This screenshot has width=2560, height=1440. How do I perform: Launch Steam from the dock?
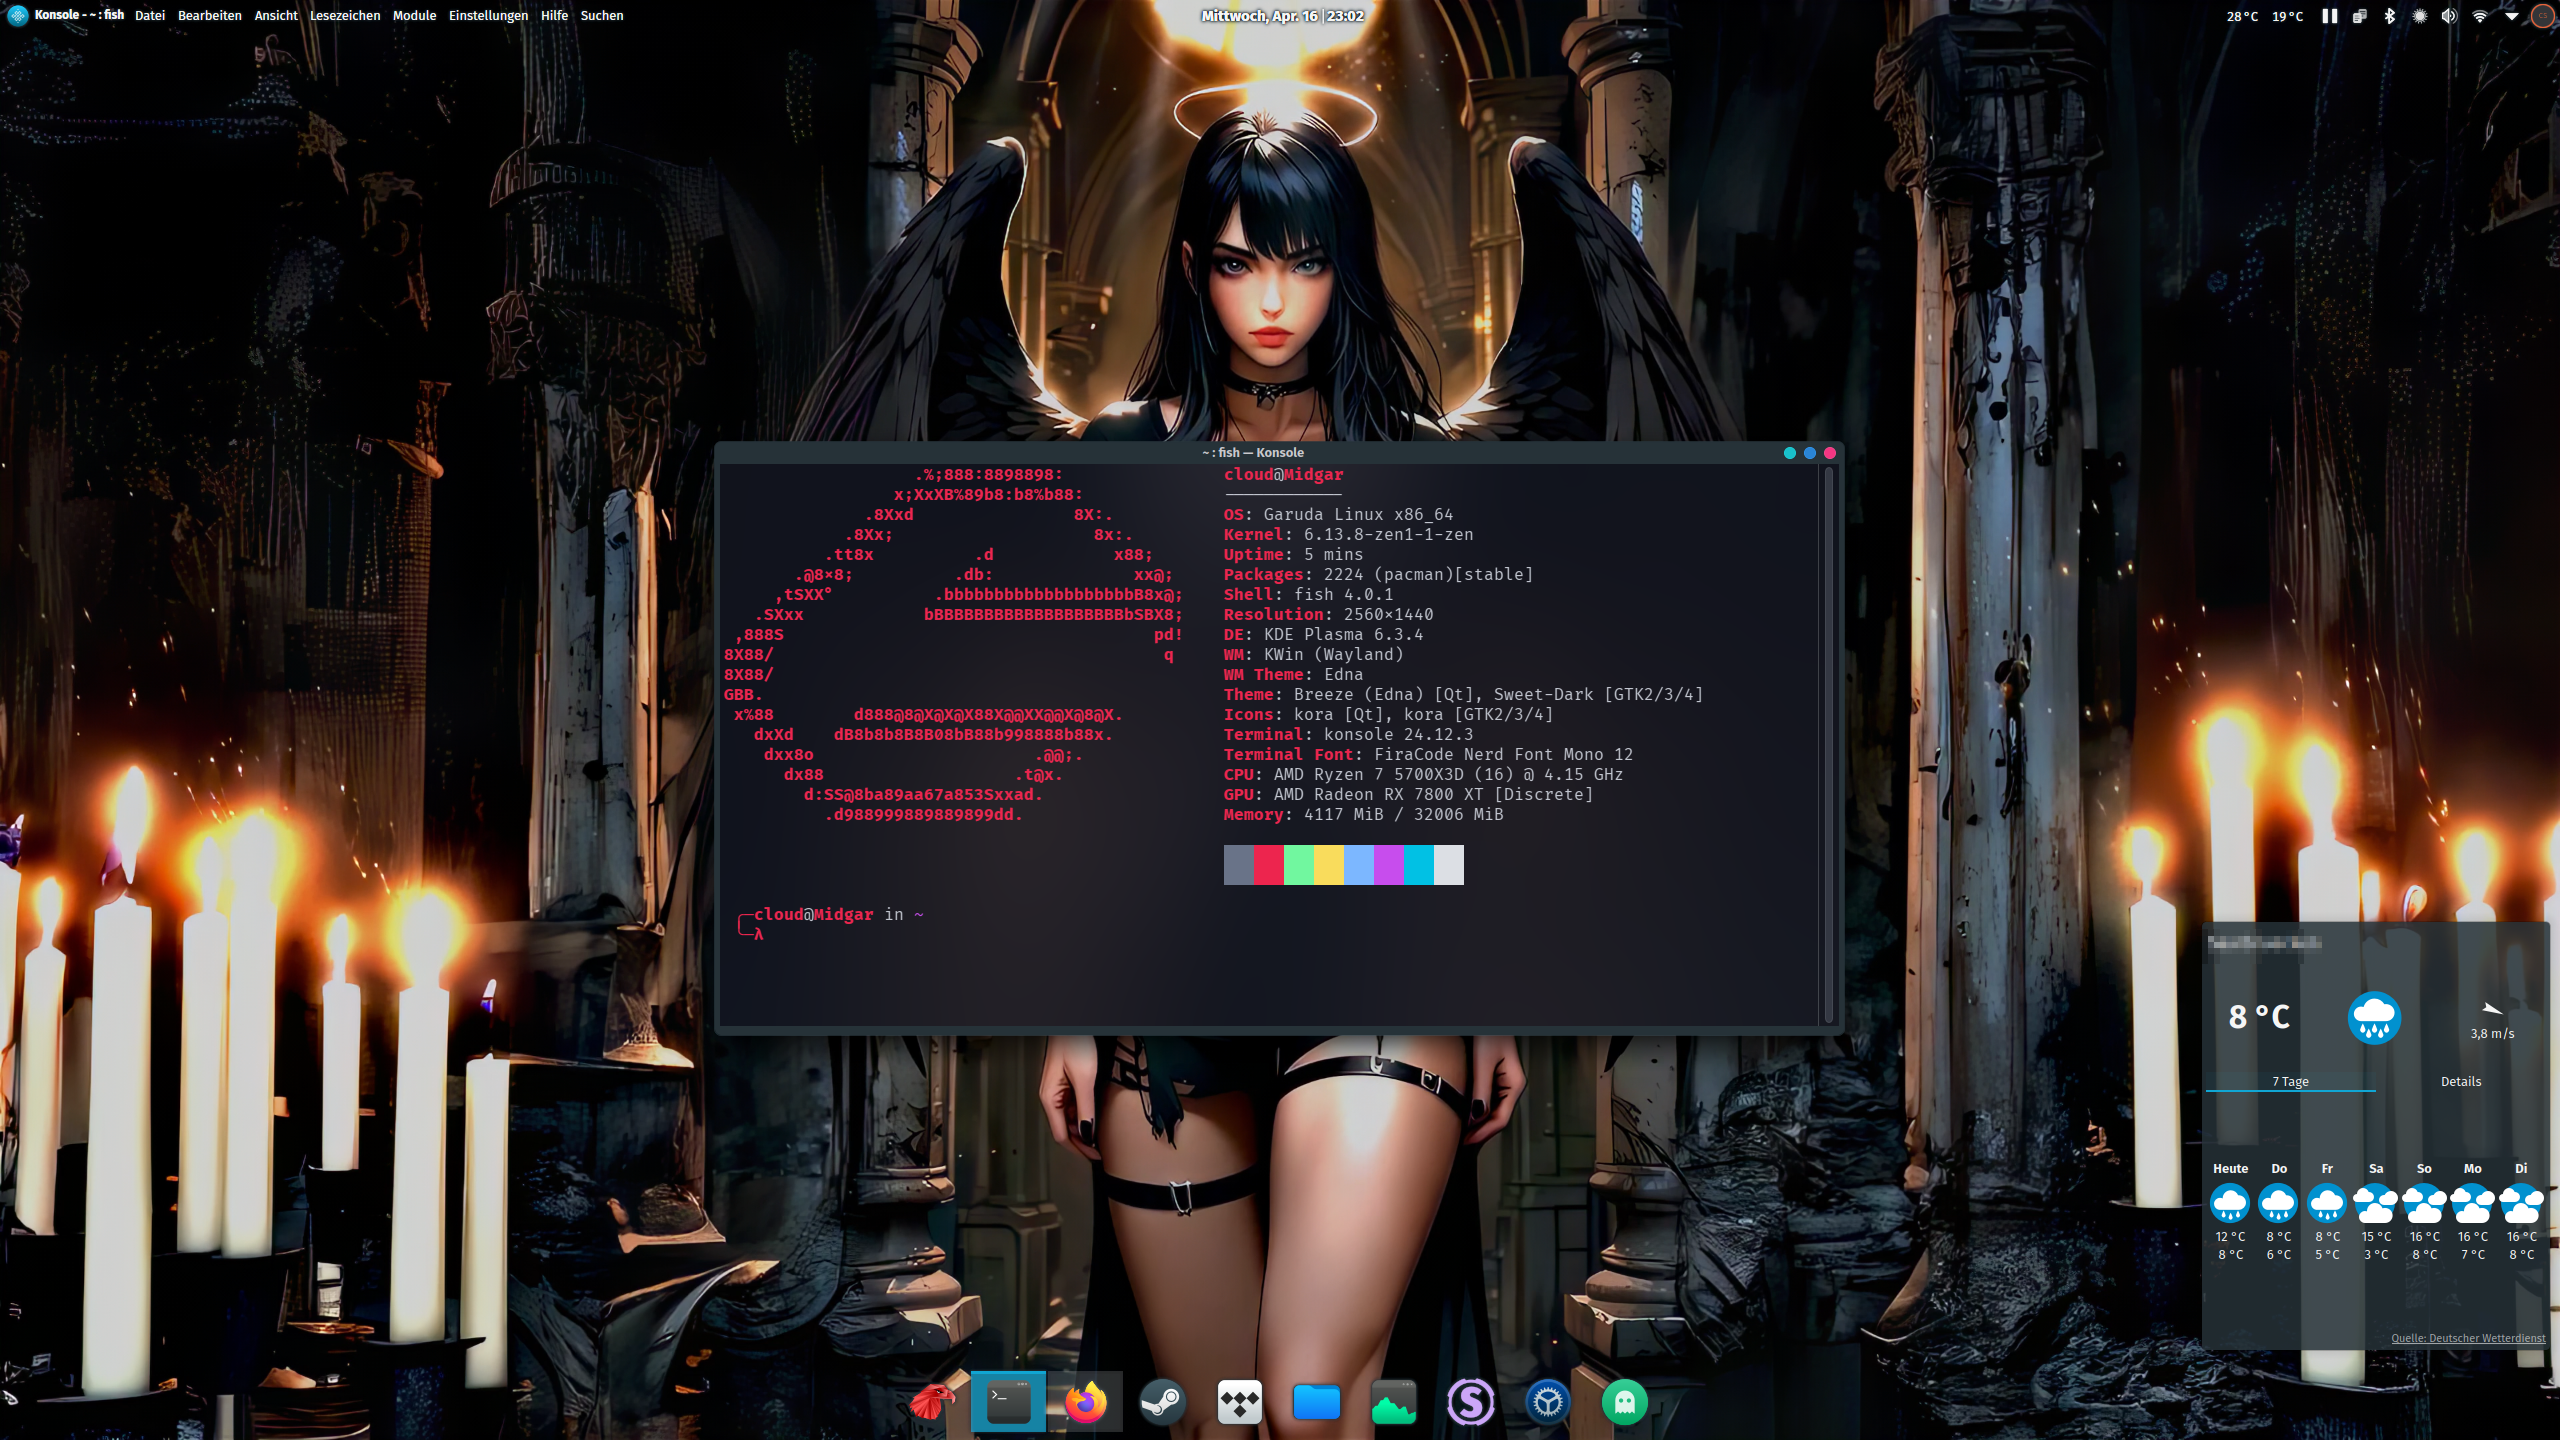coord(1162,1403)
